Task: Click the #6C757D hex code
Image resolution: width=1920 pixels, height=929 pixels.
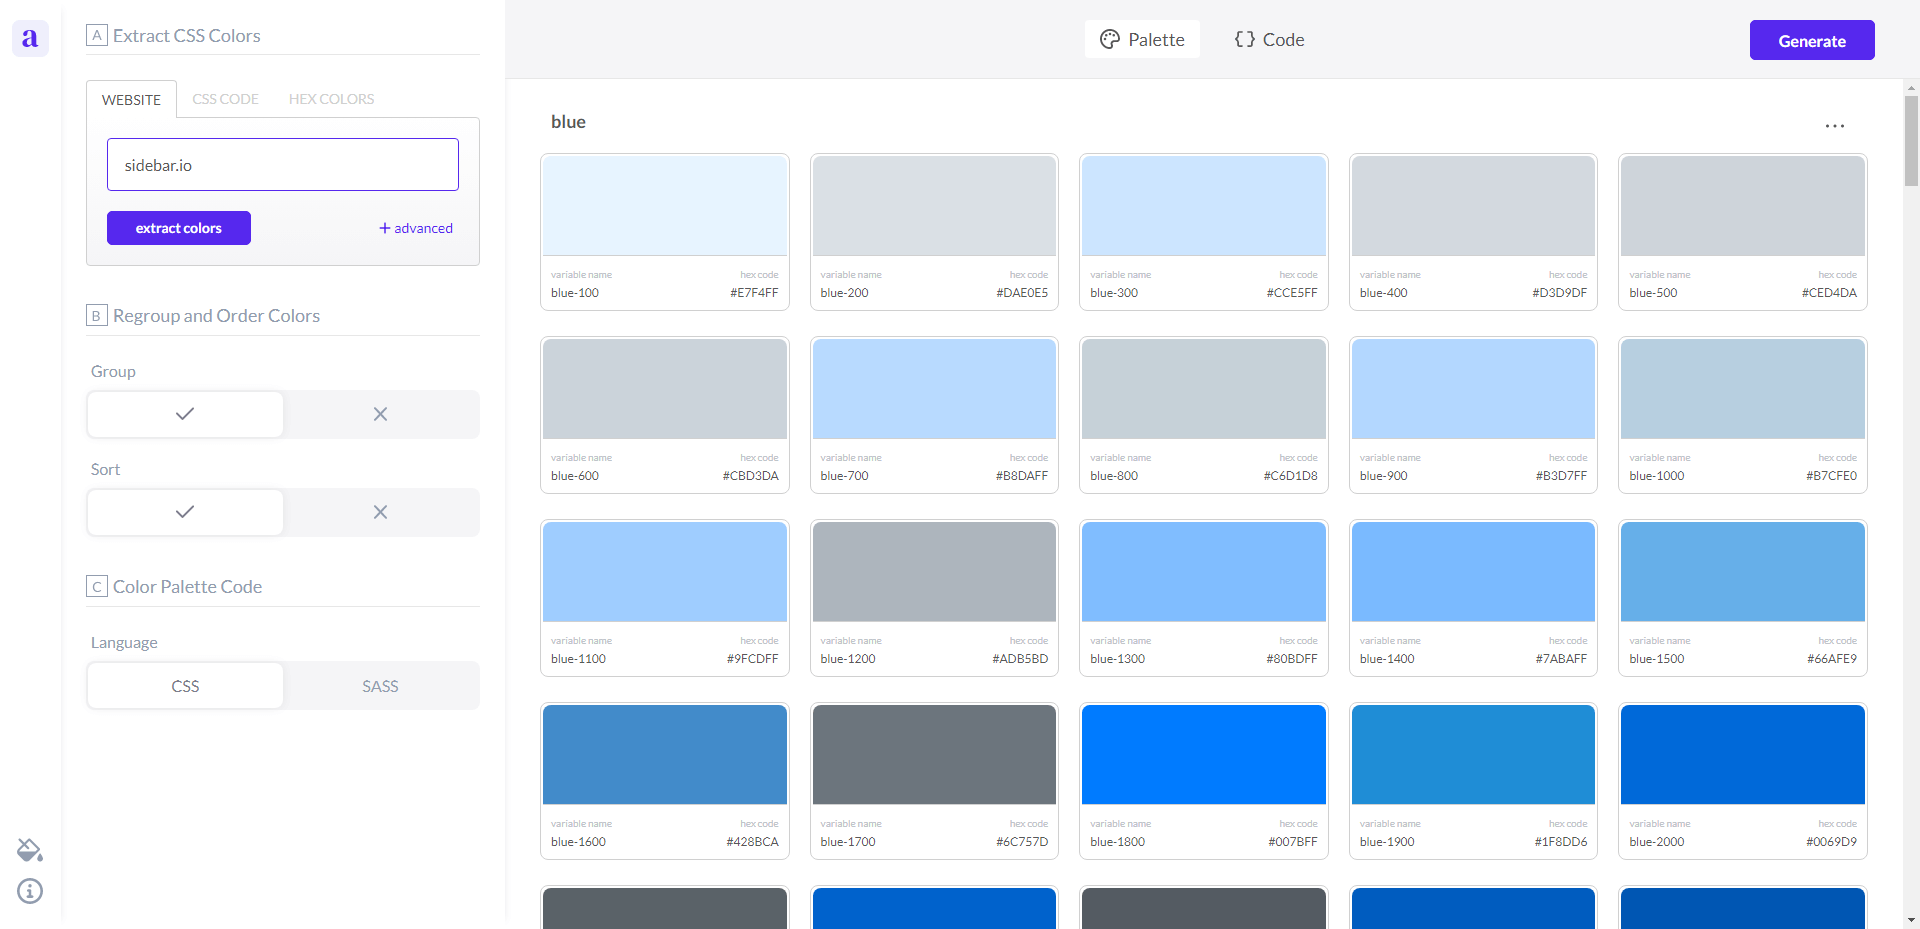Action: (x=1022, y=842)
